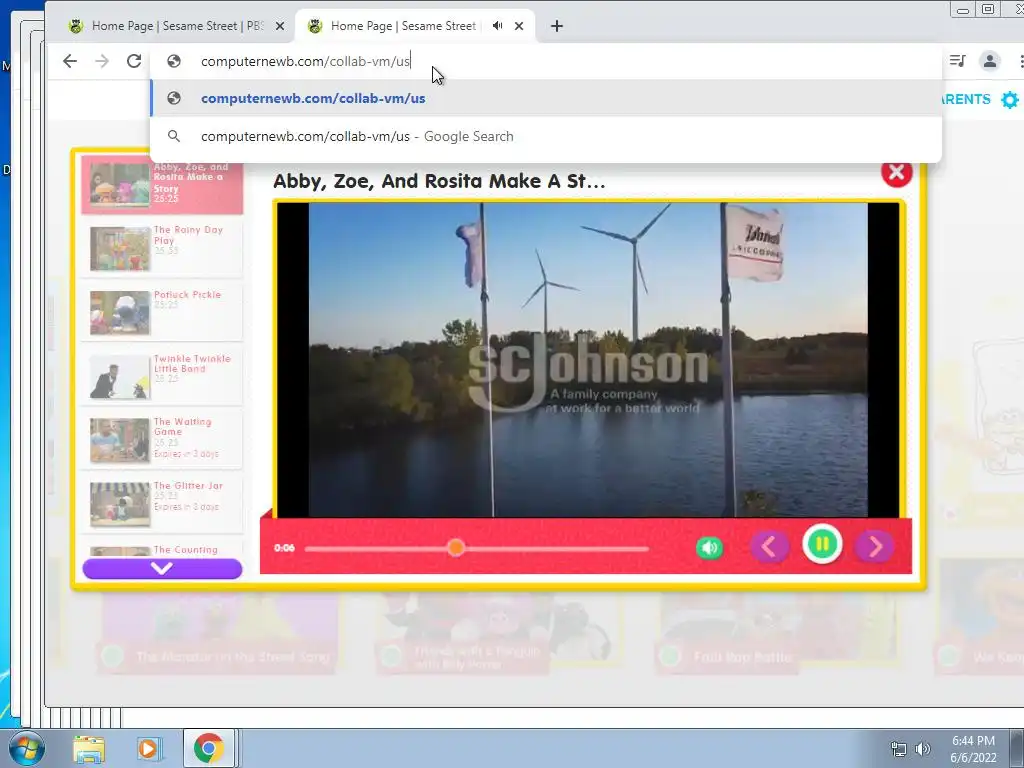The image size is (1024, 768).
Task: Skip to previous video with purple left arrow
Action: coord(769,547)
